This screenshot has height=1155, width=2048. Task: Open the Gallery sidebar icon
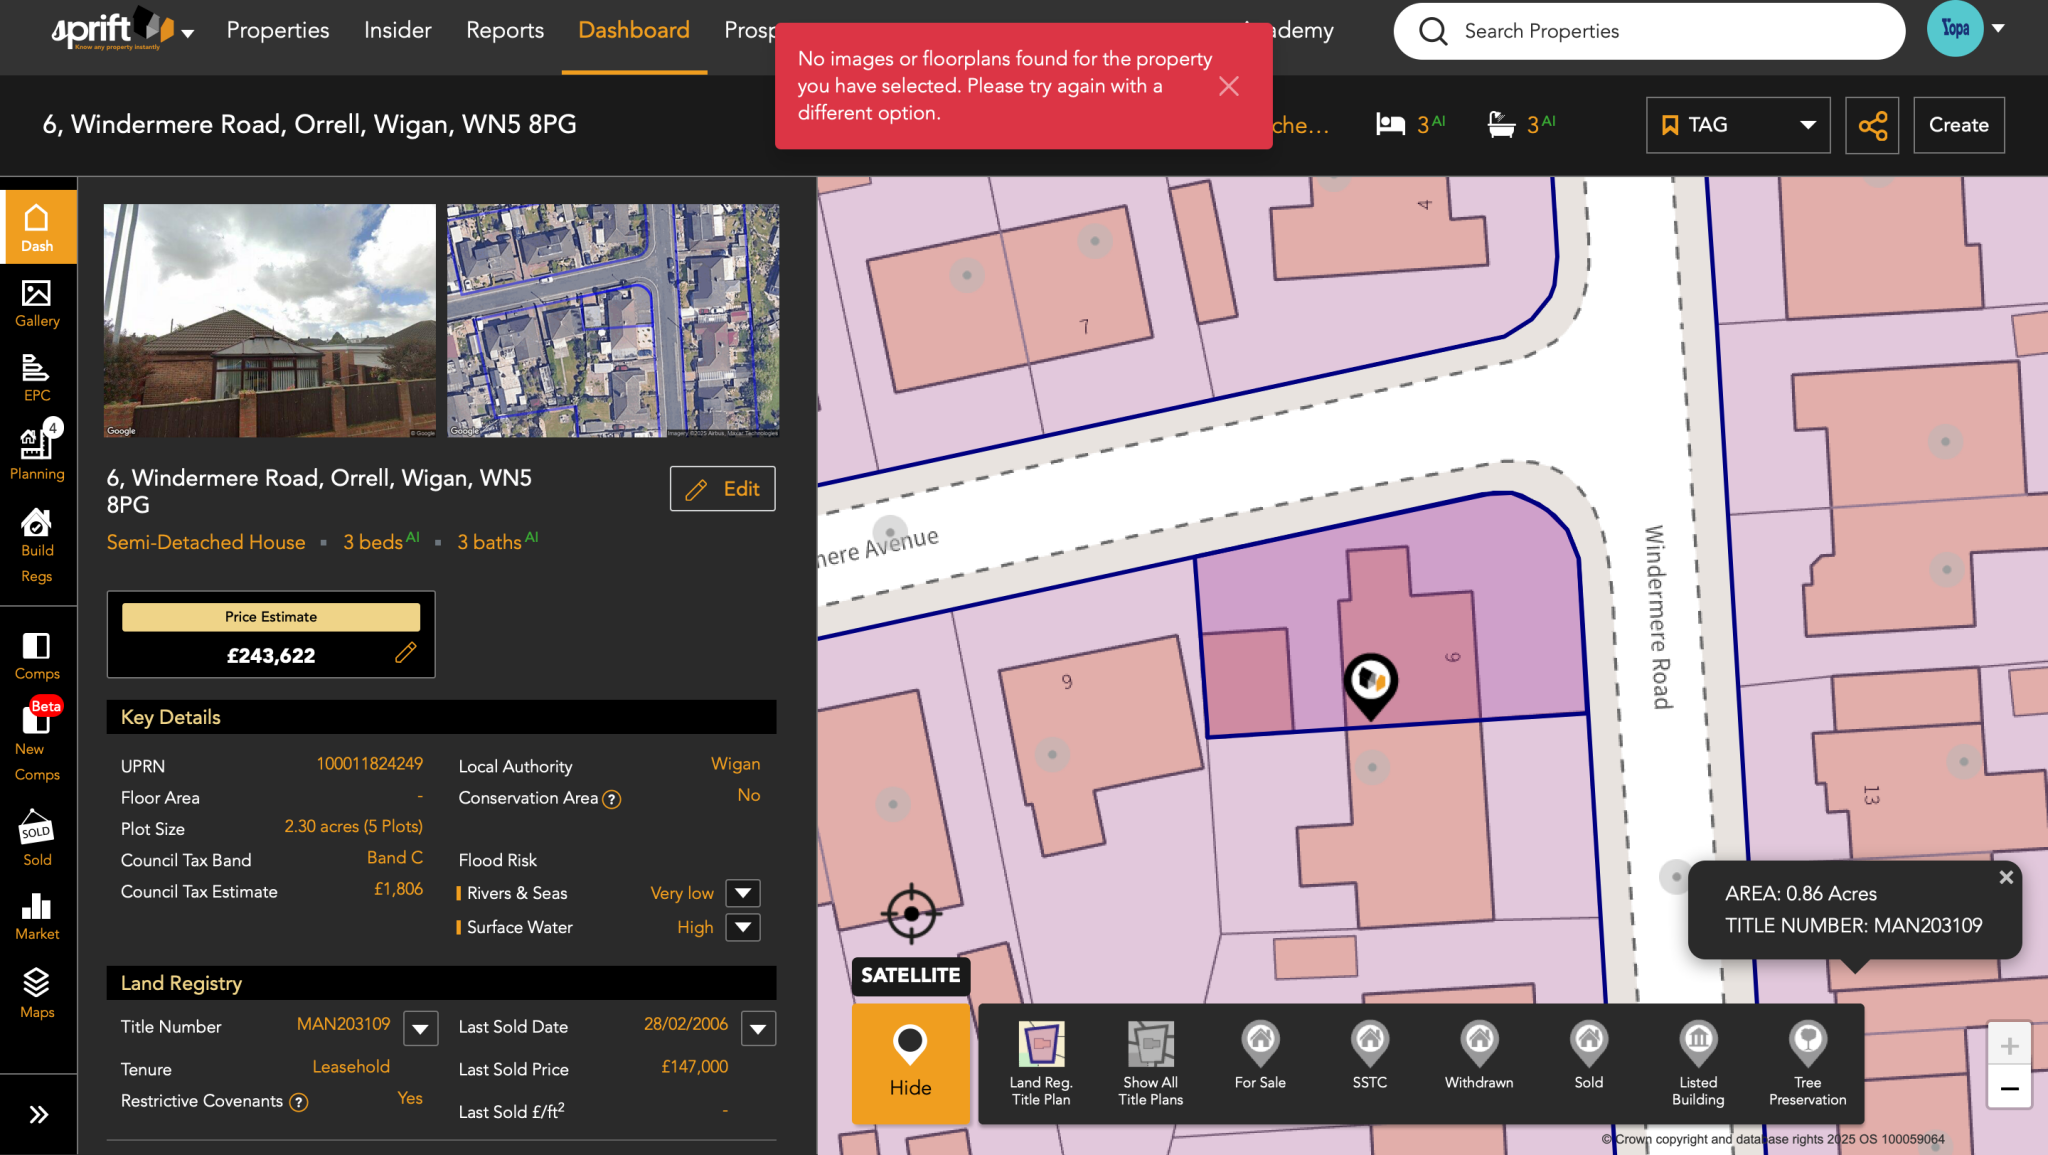(x=37, y=304)
